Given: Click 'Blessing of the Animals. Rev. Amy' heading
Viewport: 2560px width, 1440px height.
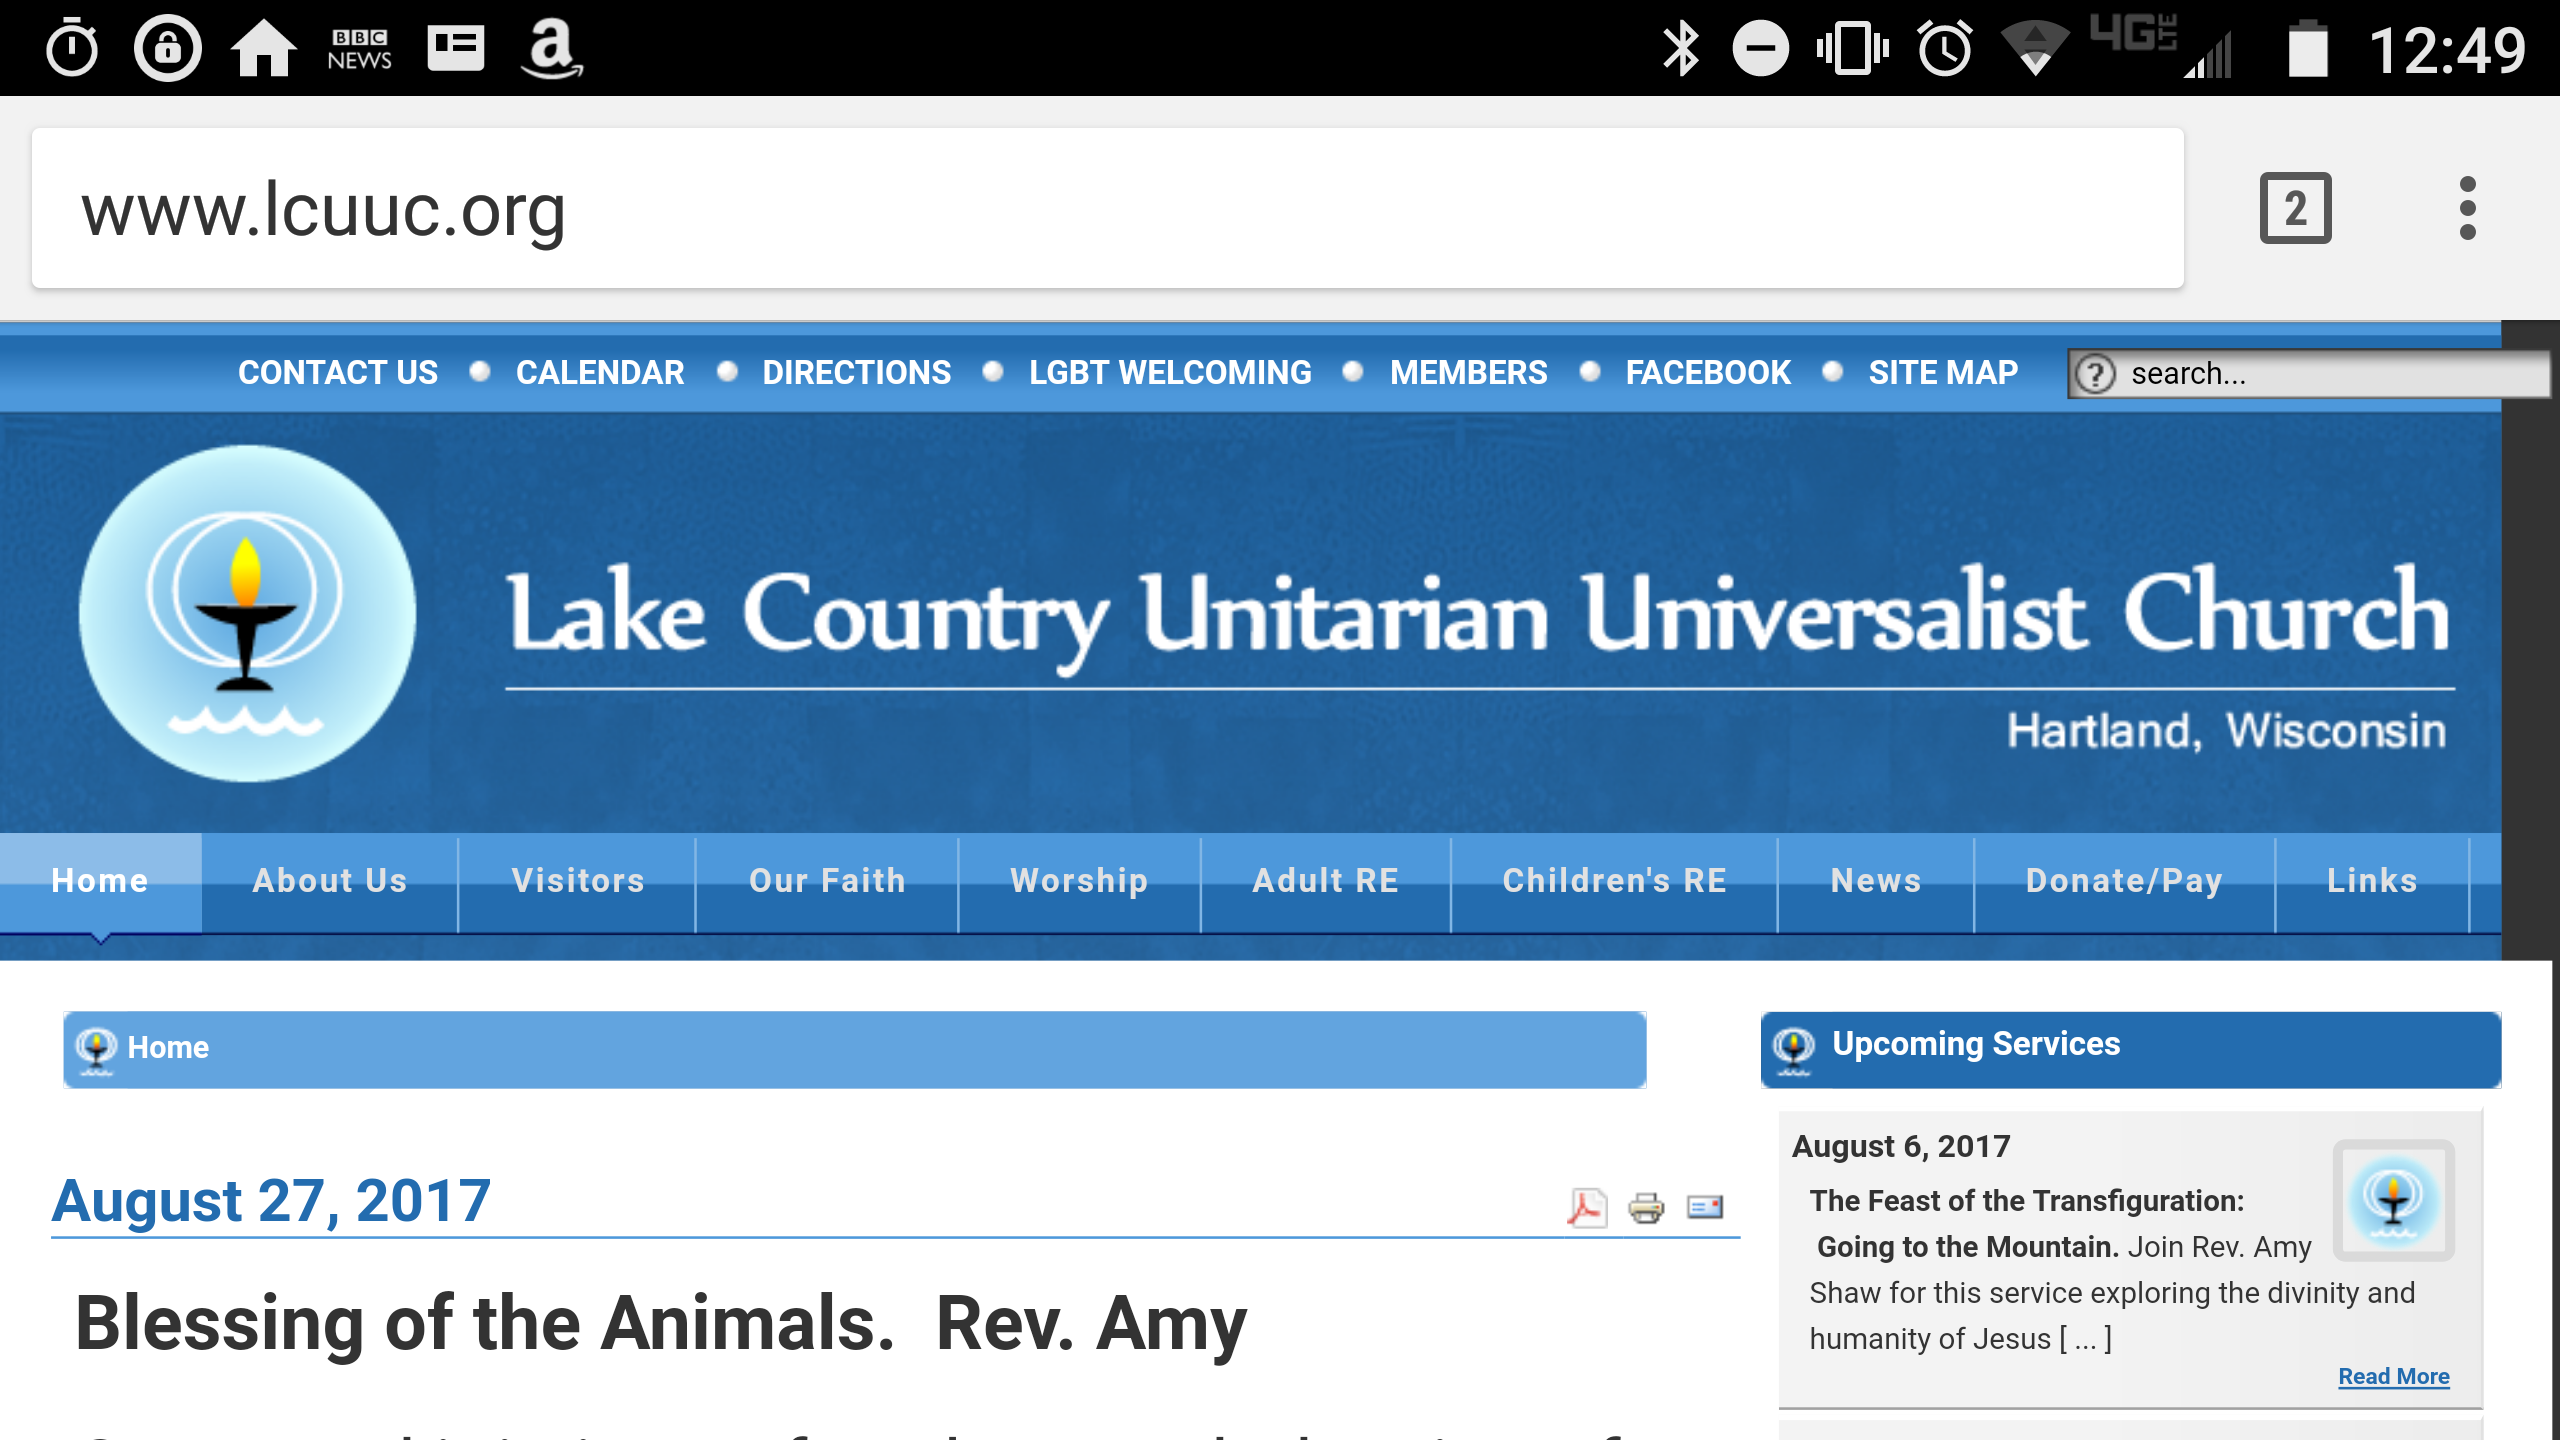Looking at the screenshot, I should pos(661,1323).
